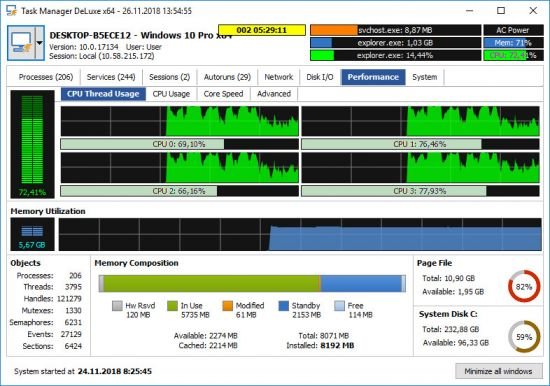Screen dimensions: 550x386
Task: Click the CPU: 72,41% indicator bar
Action: pyautogui.click(x=513, y=55)
